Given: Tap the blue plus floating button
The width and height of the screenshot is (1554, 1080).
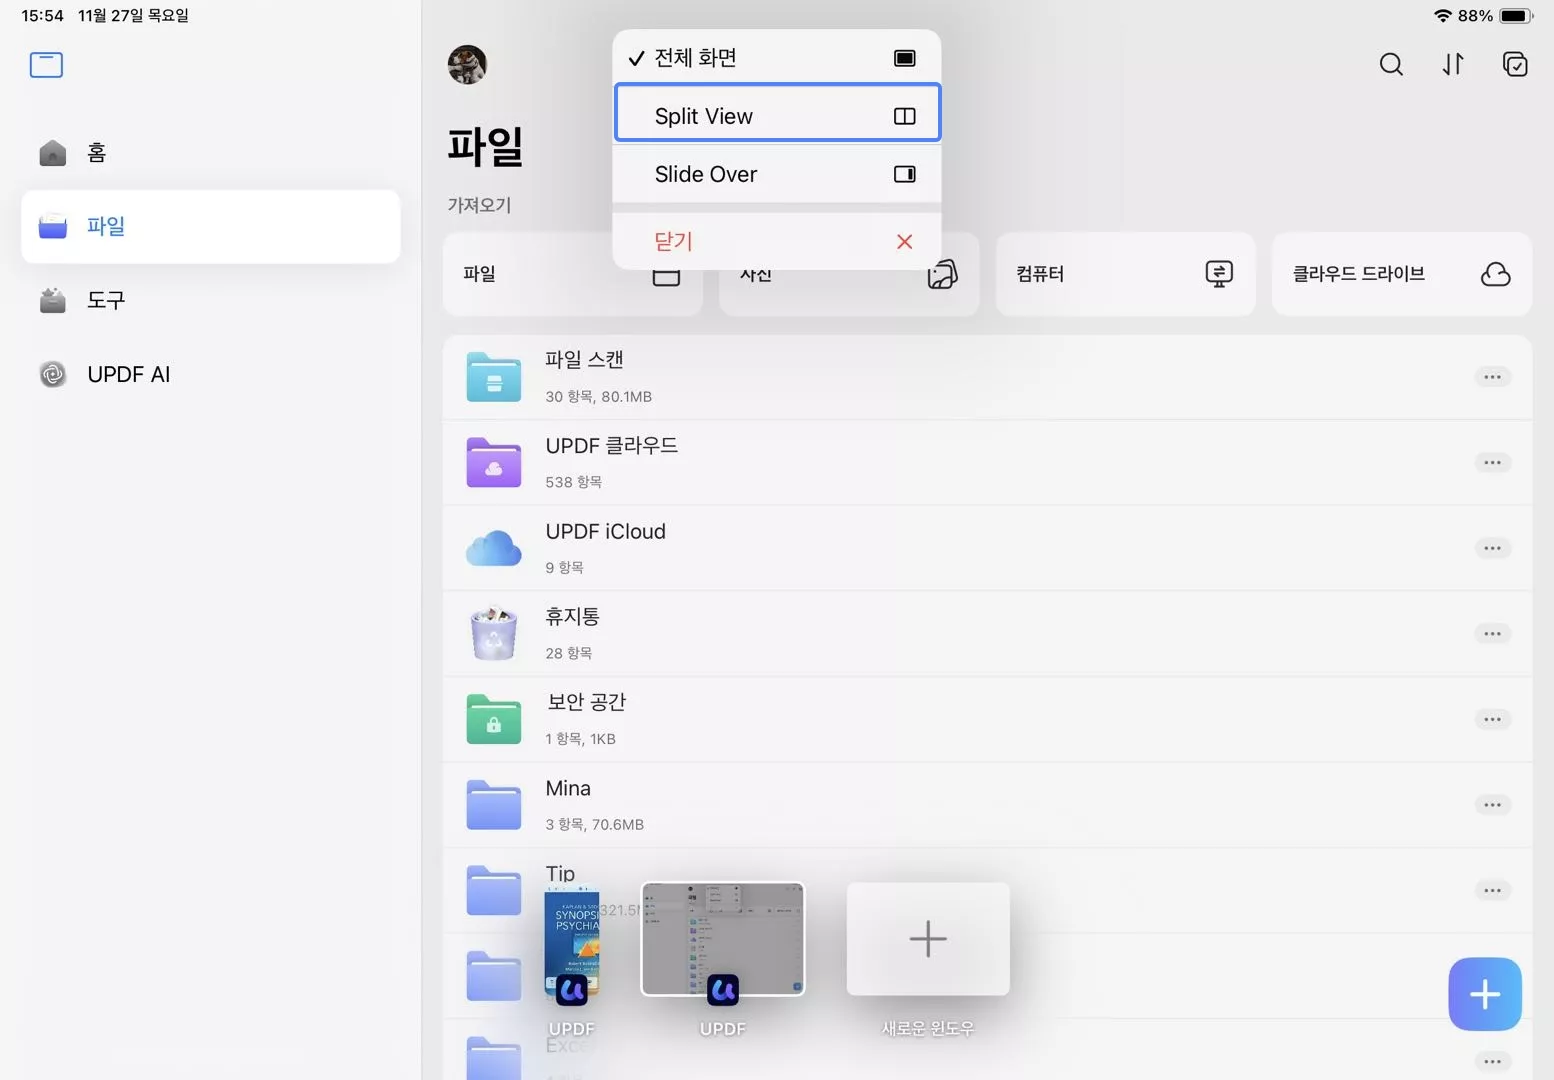Looking at the screenshot, I should pyautogui.click(x=1484, y=994).
